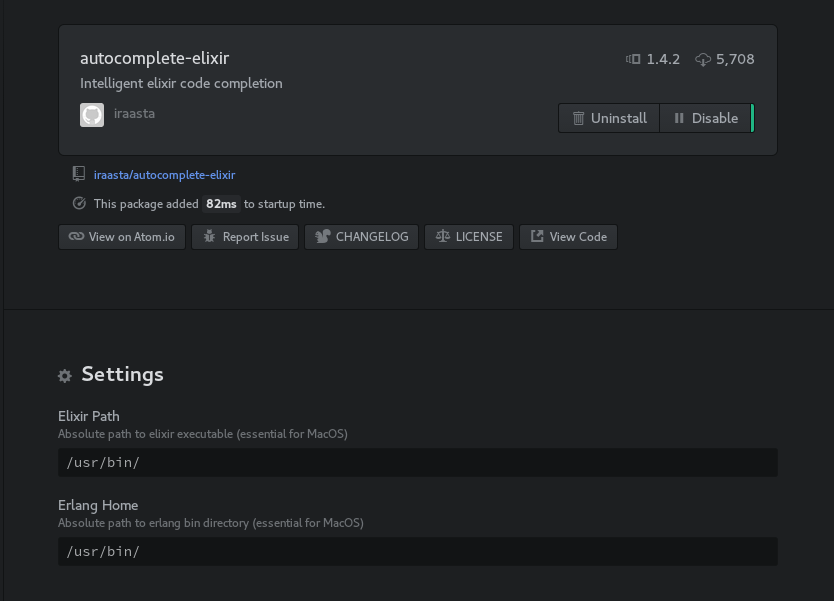The image size is (834, 601).
Task: Click the 82ms startup time badge
Action: coord(221,204)
